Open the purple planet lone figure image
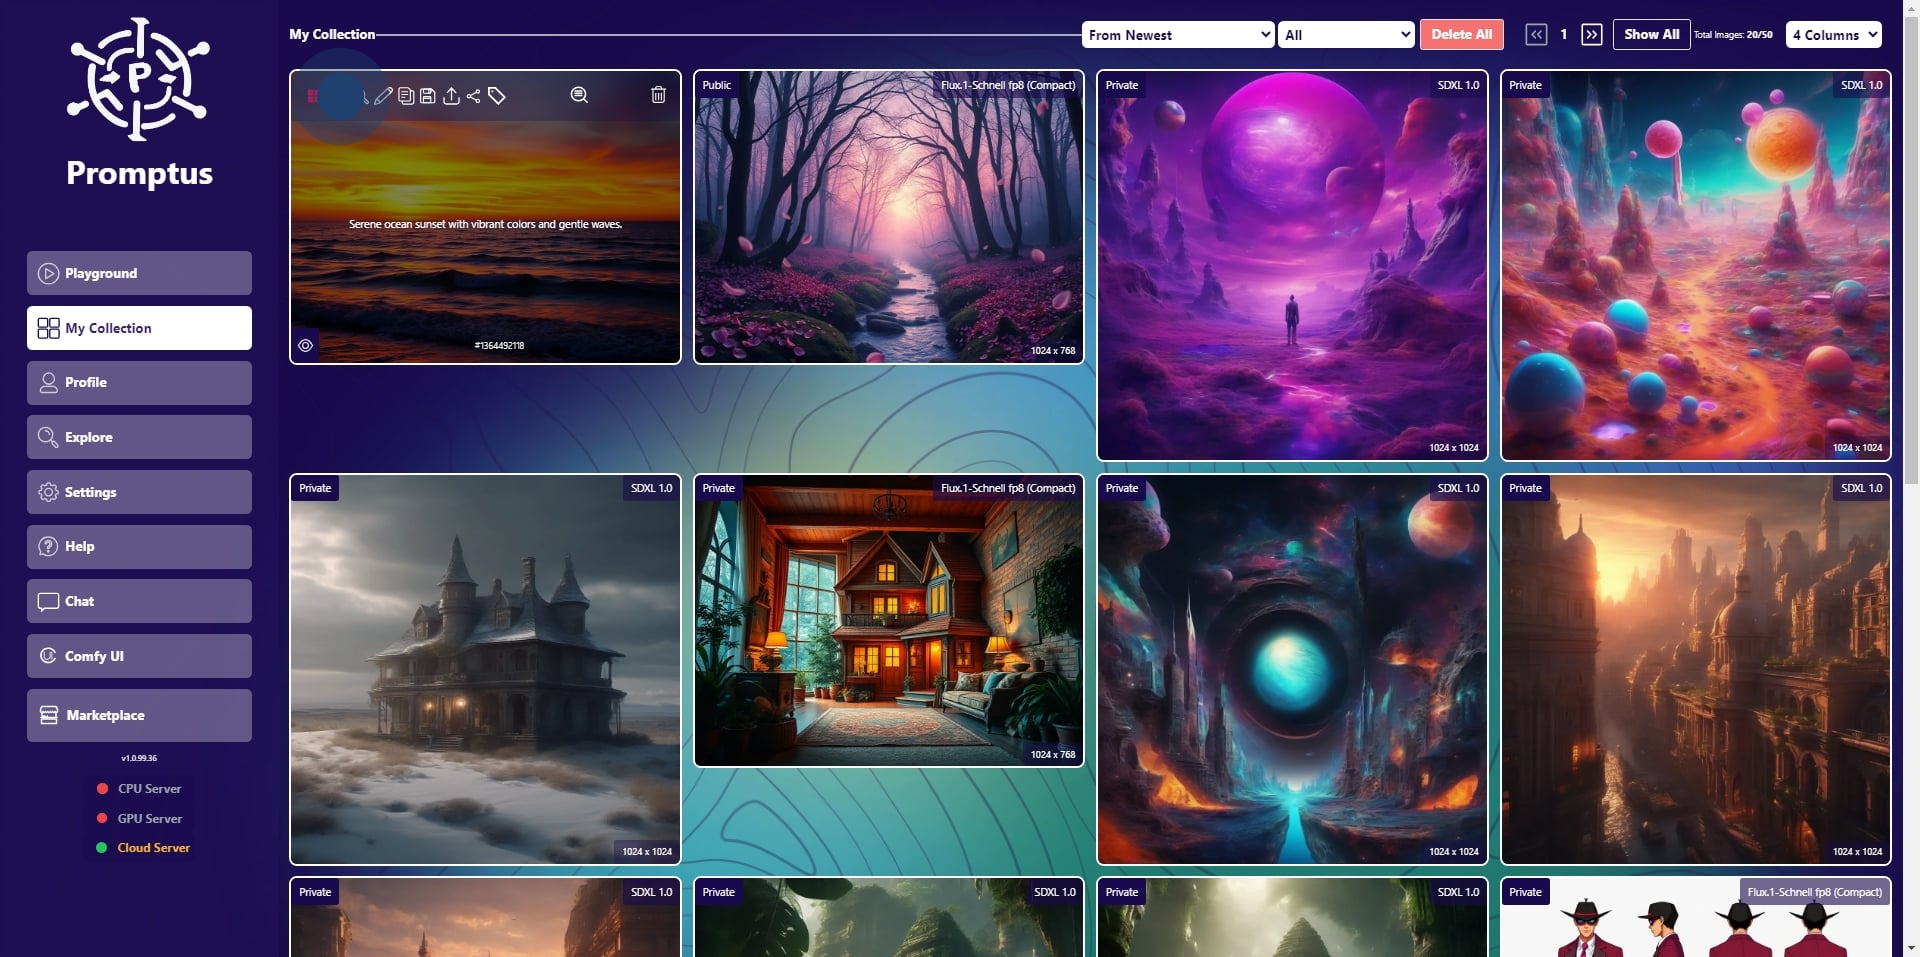 [1292, 265]
